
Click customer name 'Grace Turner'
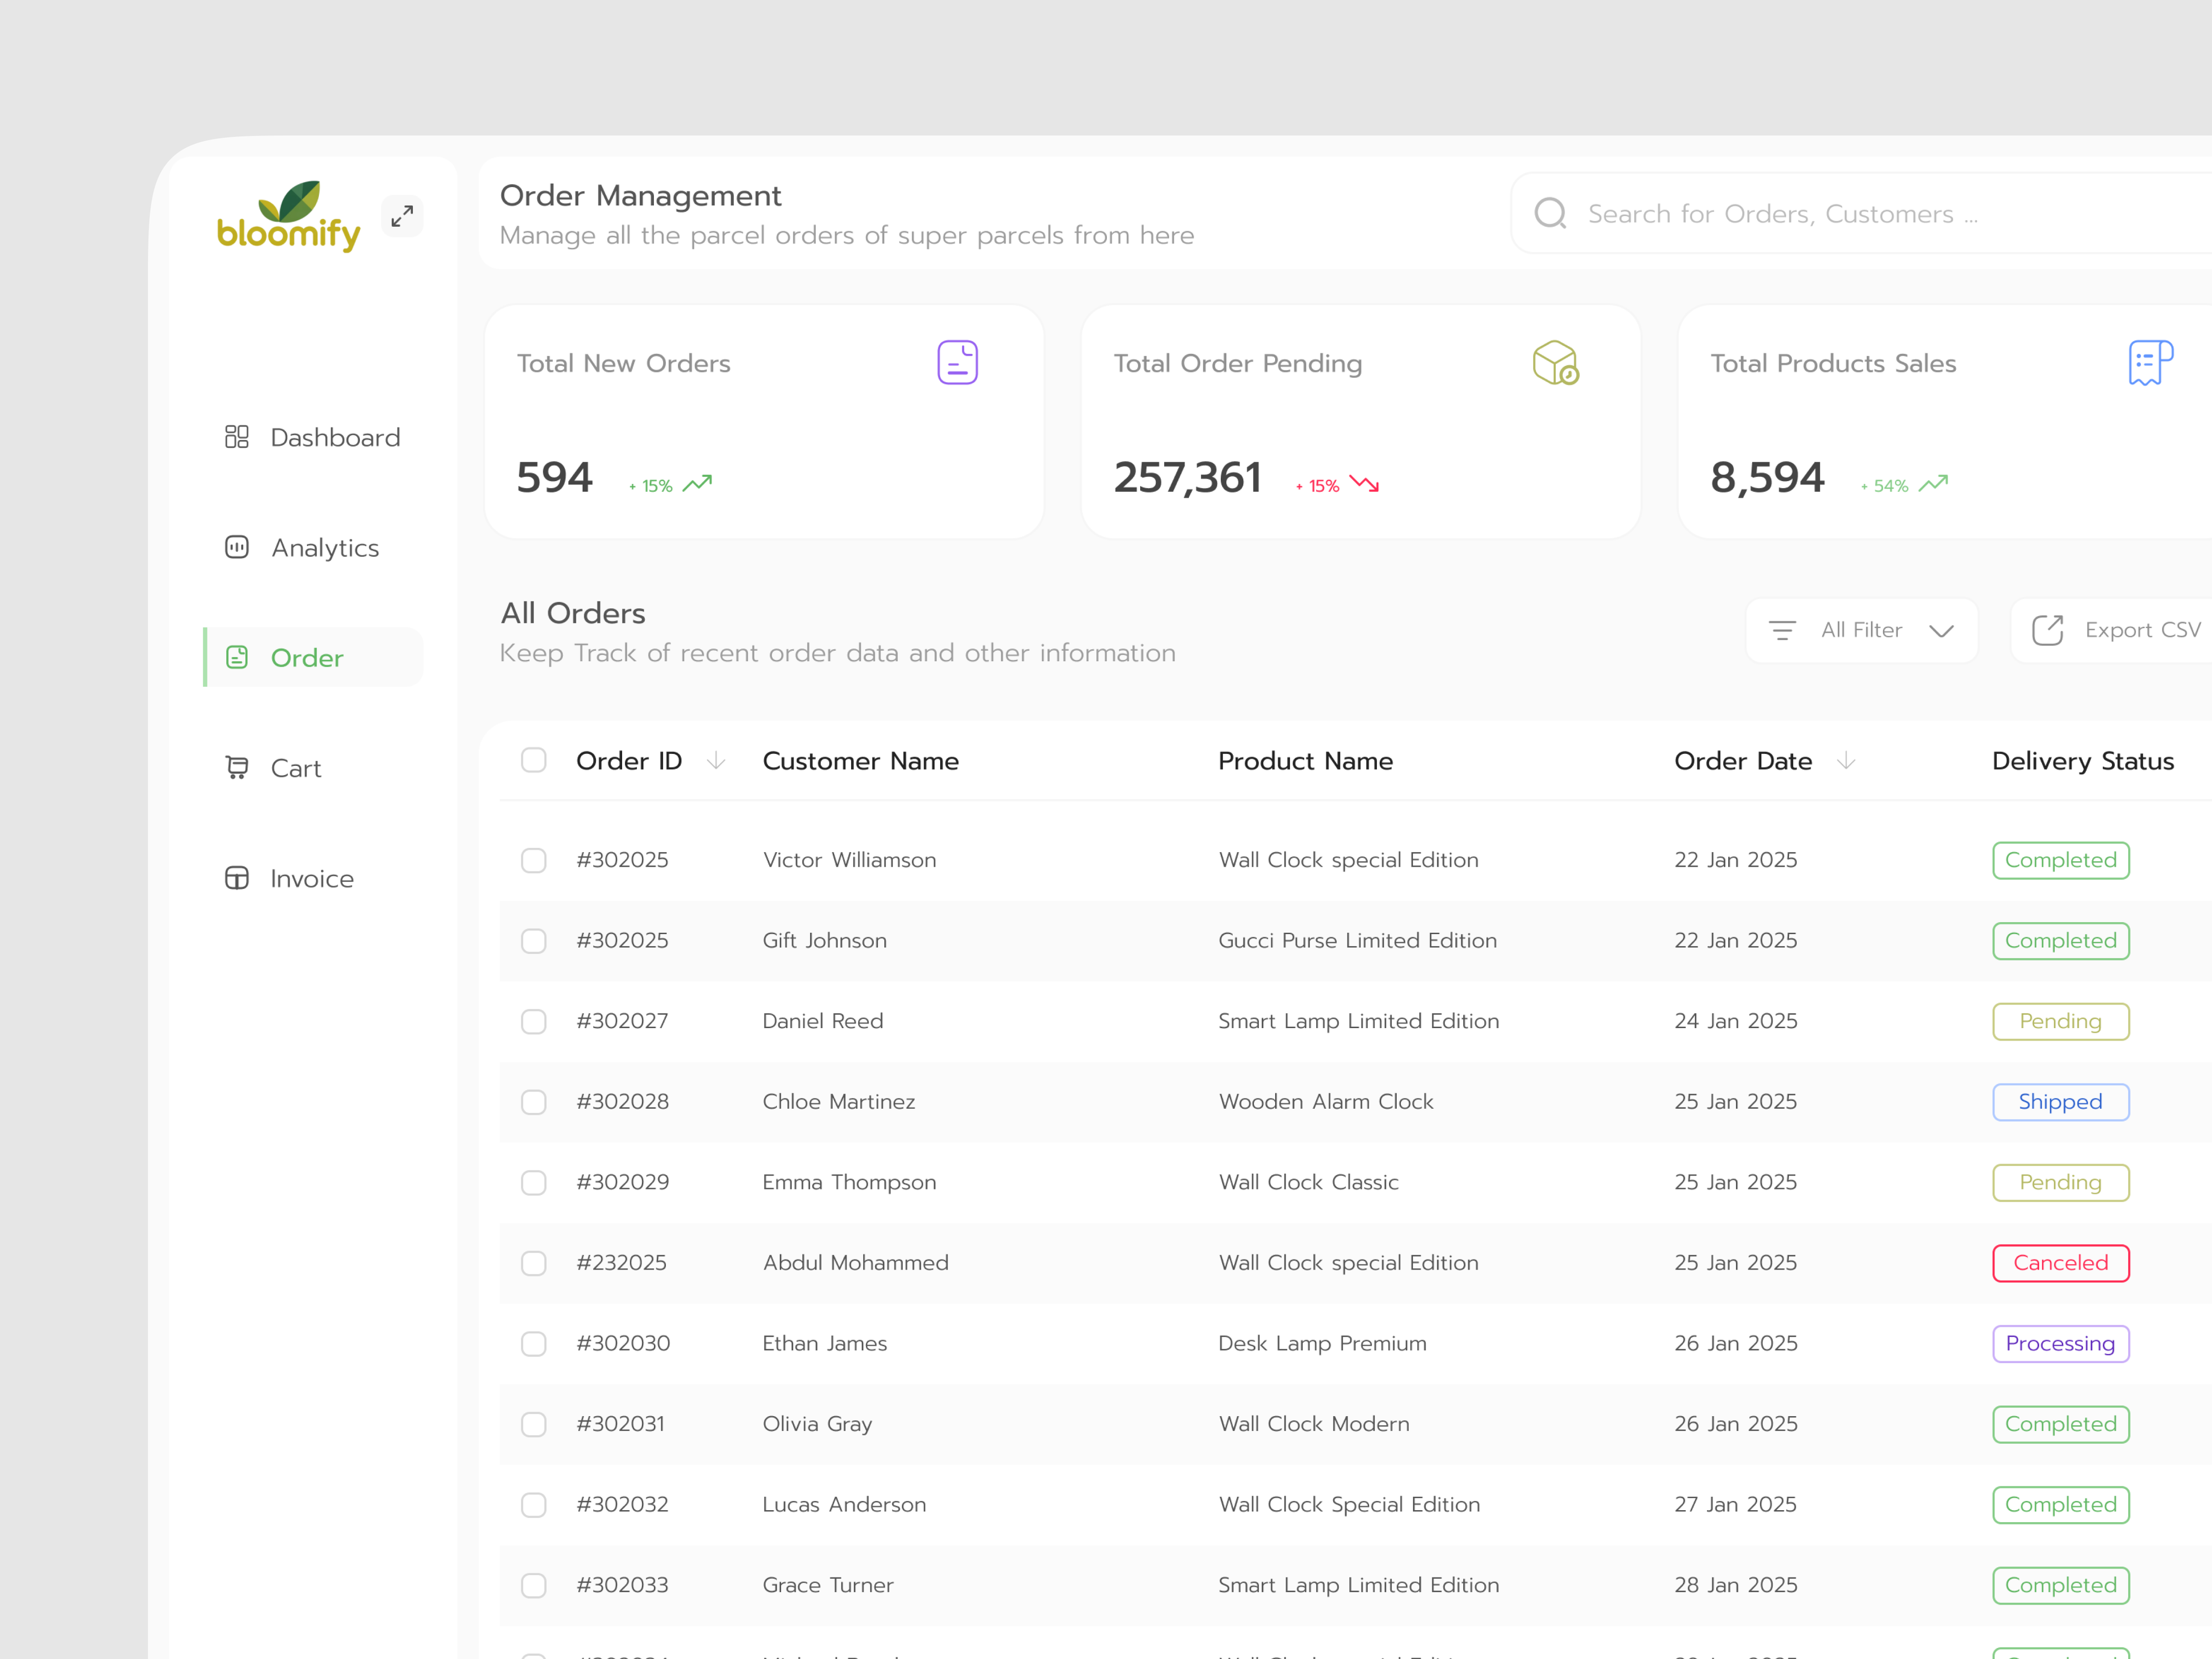[x=828, y=1585]
